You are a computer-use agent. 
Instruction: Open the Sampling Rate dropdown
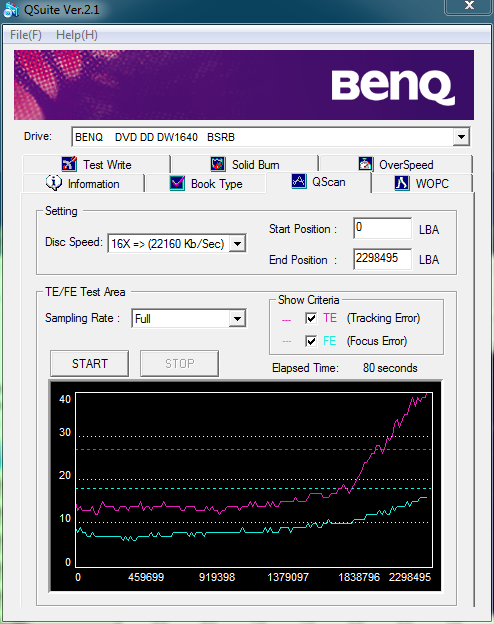[x=237, y=318]
